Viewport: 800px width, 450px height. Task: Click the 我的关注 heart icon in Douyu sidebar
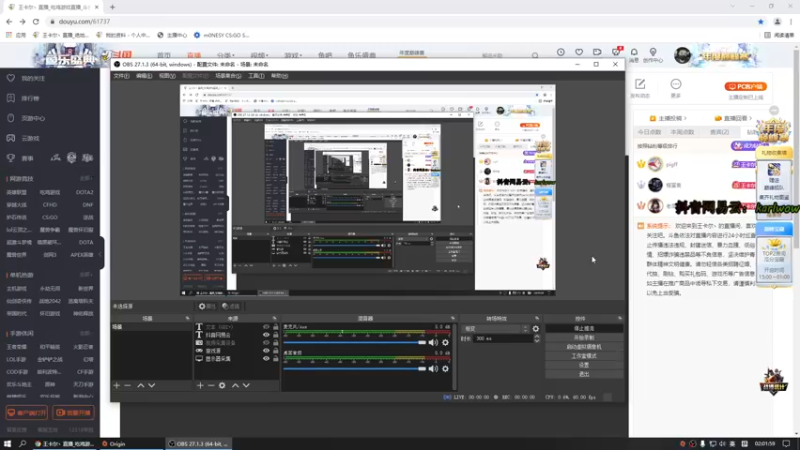[11, 78]
